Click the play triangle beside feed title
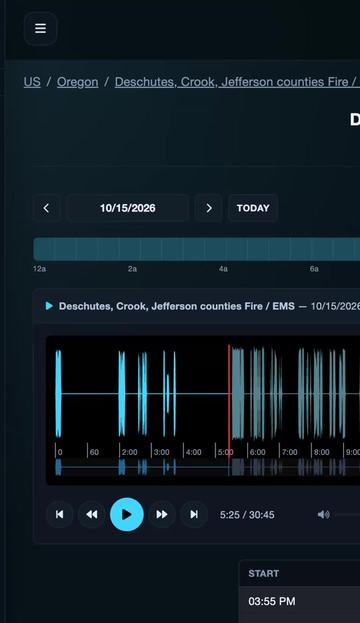The image size is (360, 623). 49,306
